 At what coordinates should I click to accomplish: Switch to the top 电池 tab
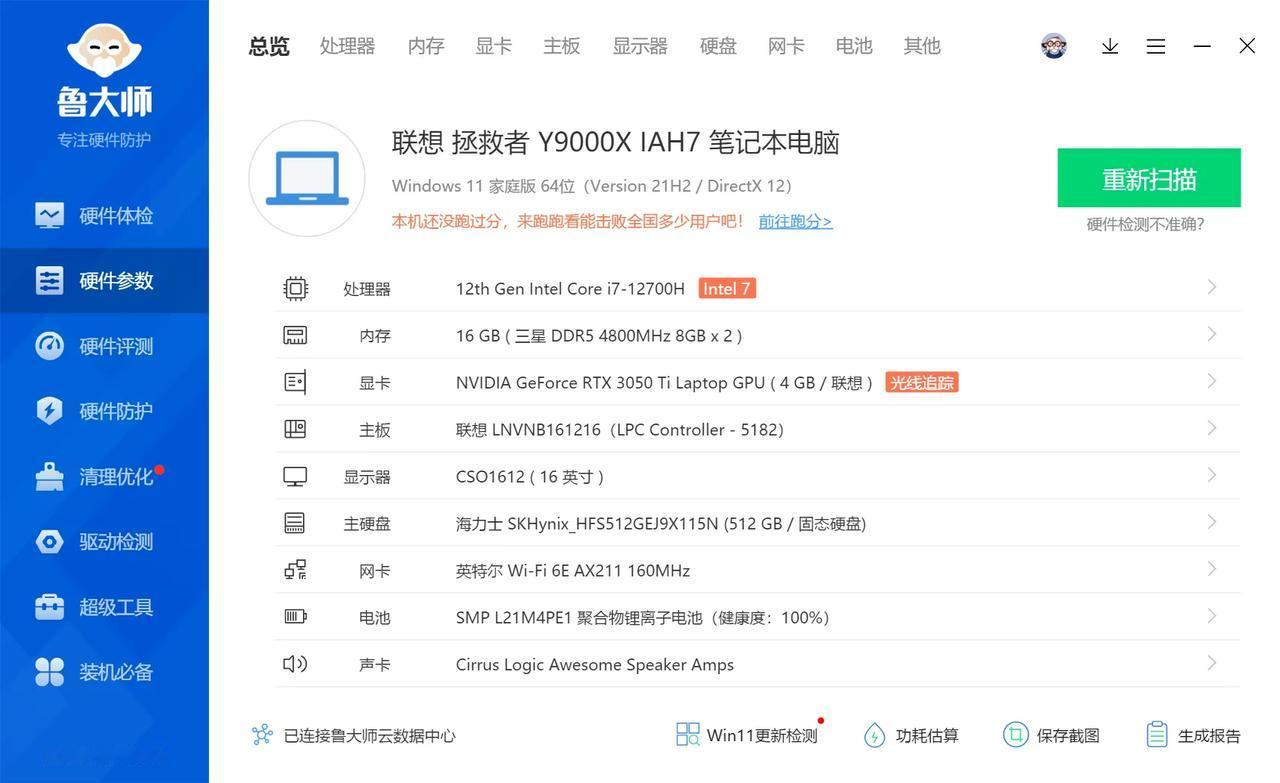854,46
